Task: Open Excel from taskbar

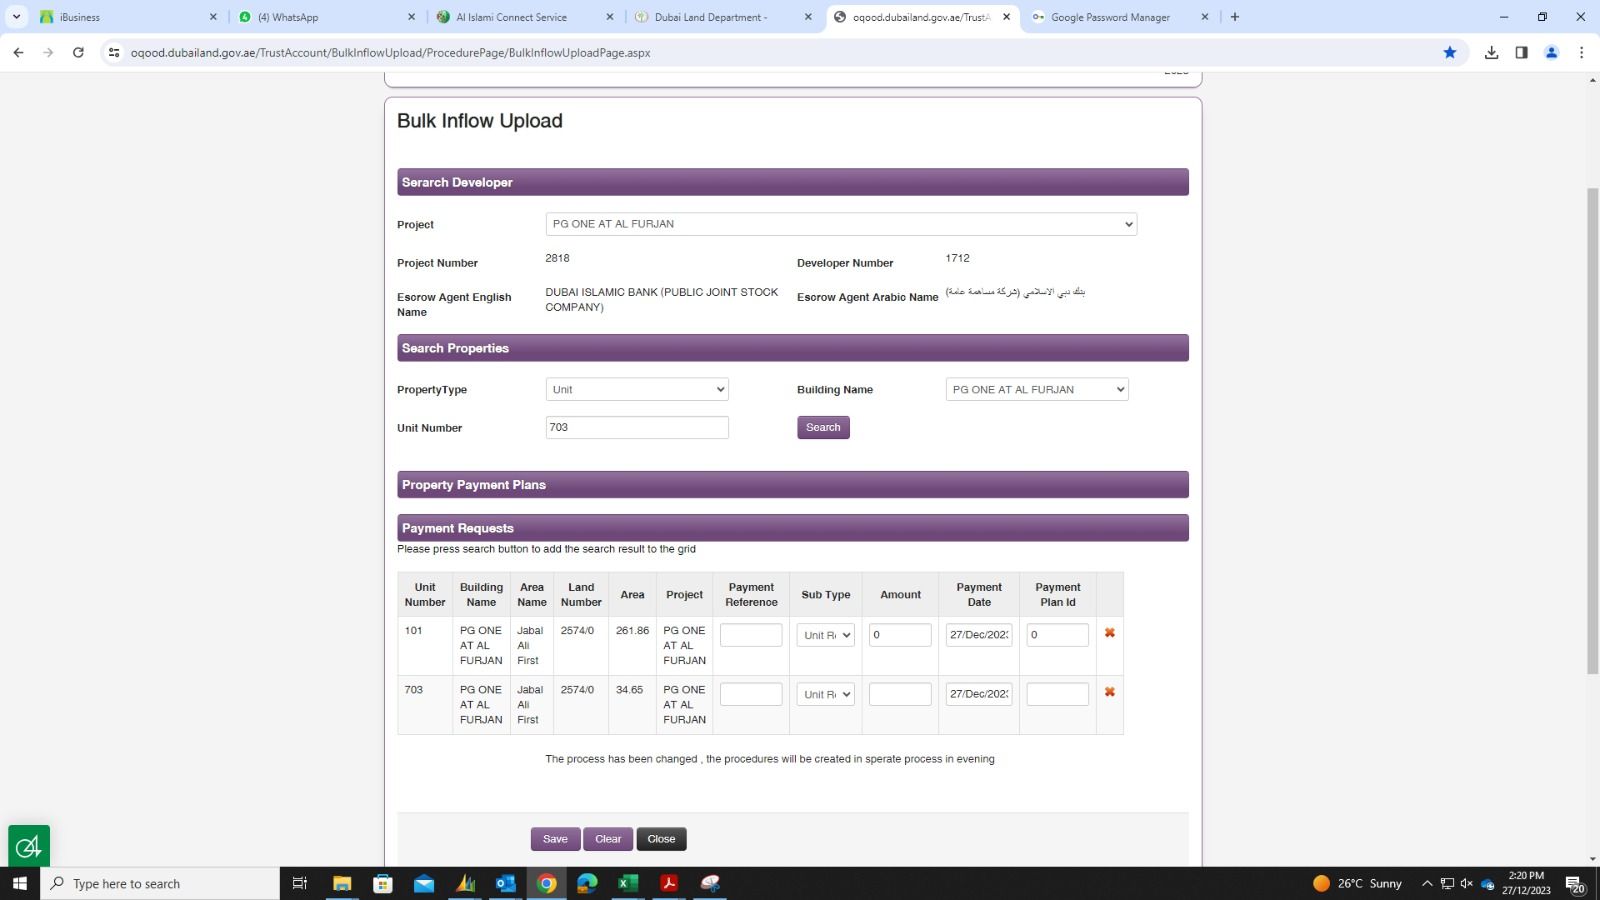Action: [x=628, y=883]
